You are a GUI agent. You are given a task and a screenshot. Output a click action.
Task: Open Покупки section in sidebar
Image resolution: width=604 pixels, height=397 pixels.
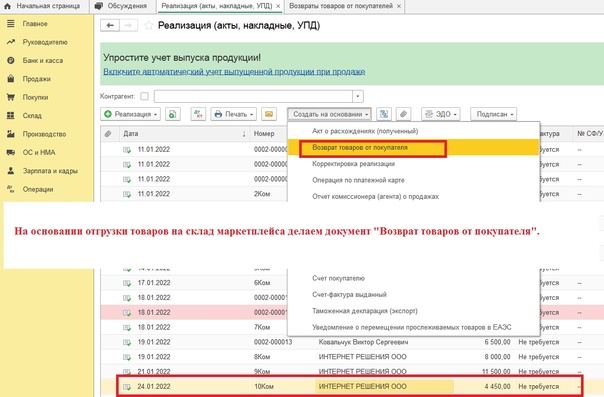tap(35, 97)
